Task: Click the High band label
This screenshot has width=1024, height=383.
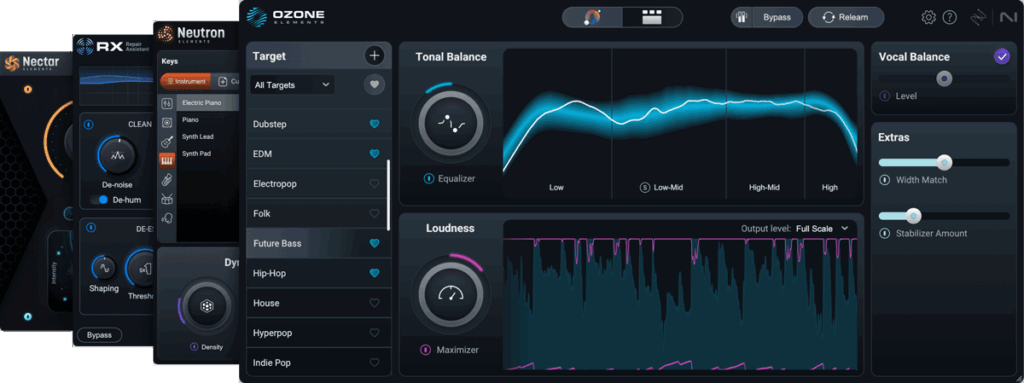Action: tap(830, 188)
